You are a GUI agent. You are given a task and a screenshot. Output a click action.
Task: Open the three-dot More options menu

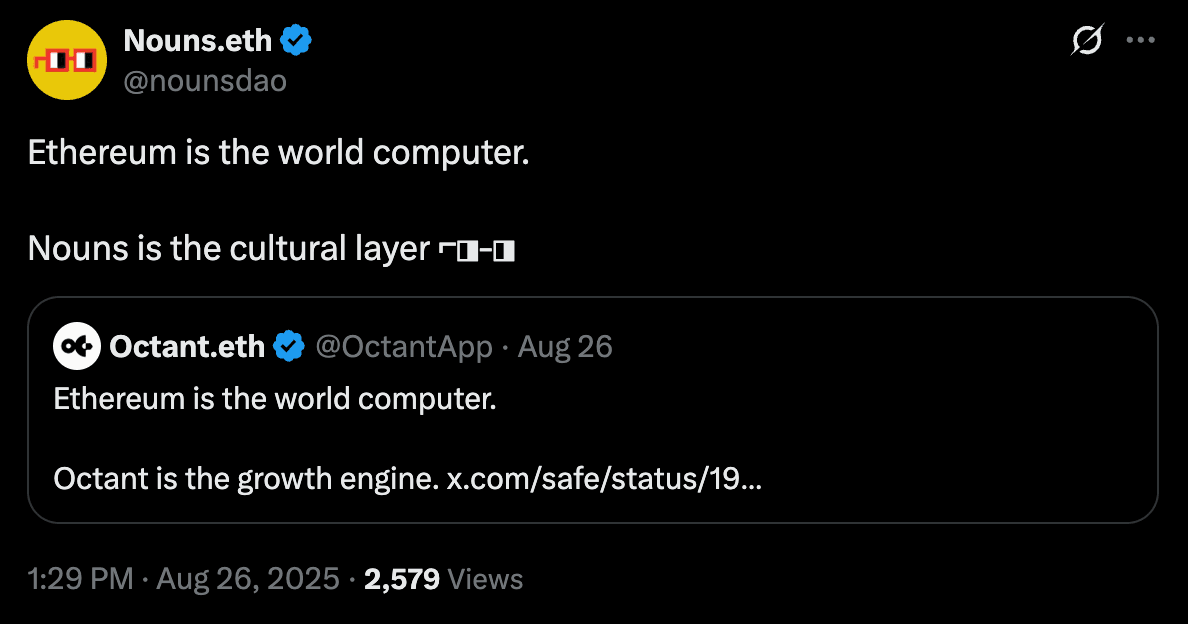[x=1141, y=41]
